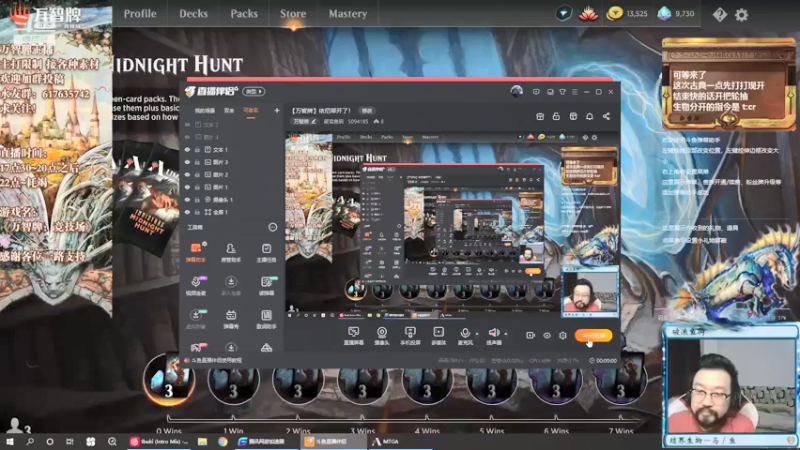Expand the speaker options arrow
Image resolution: width=800 pixels, height=450 pixels.
(x=506, y=334)
